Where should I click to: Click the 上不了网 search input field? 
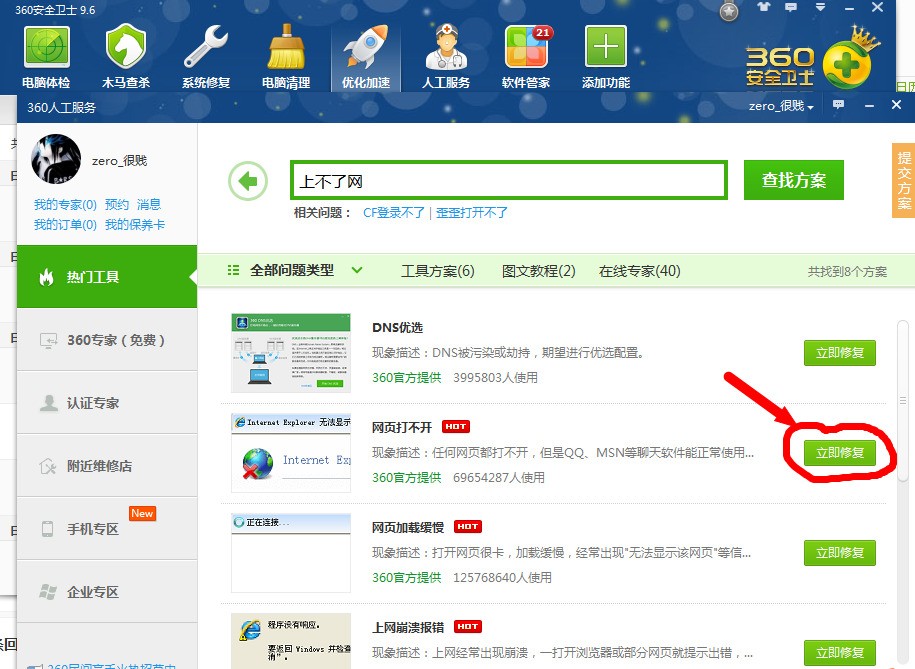[x=509, y=180]
